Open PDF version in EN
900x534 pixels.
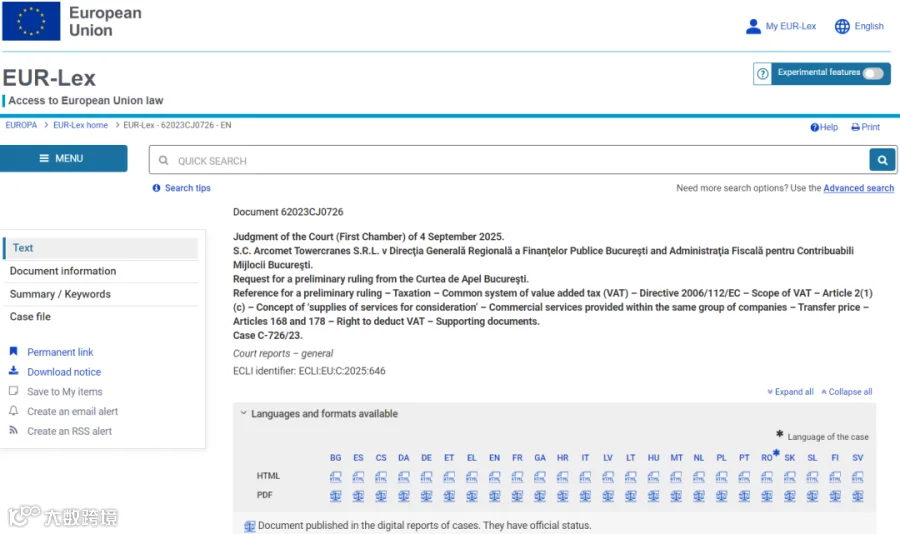[494, 496]
